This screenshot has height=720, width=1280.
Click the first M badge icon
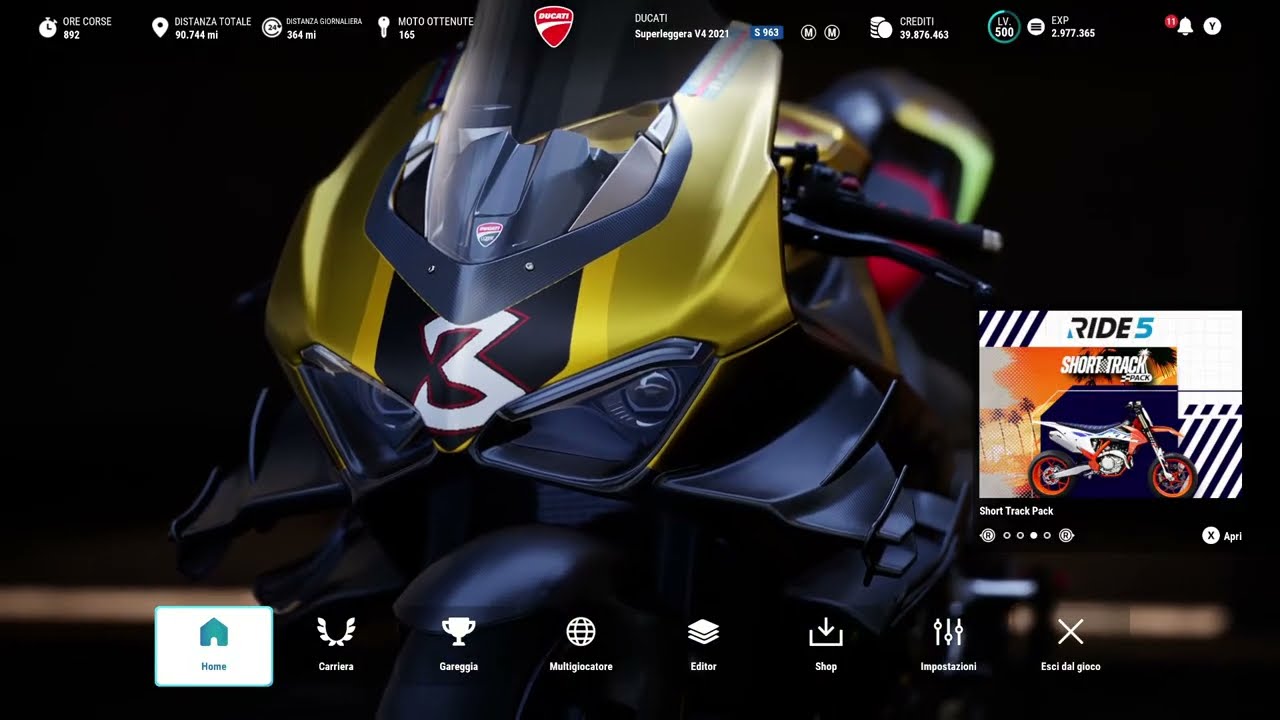pos(809,33)
